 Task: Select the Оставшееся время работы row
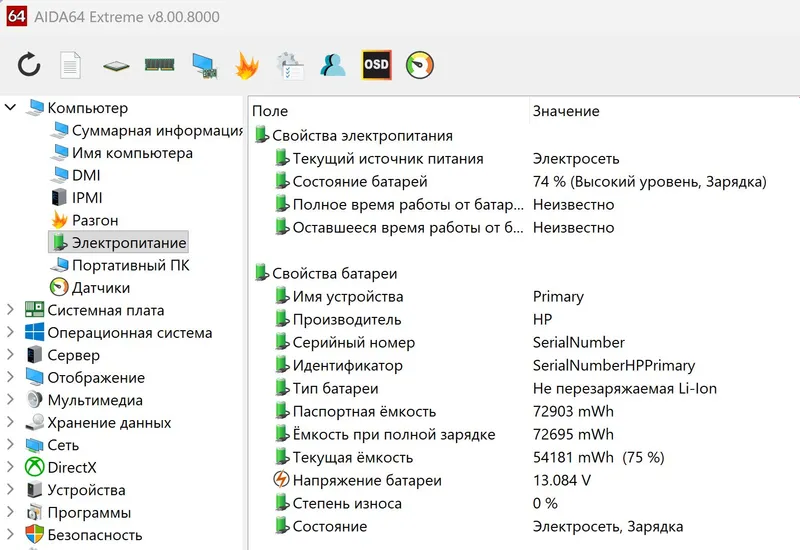[524, 228]
